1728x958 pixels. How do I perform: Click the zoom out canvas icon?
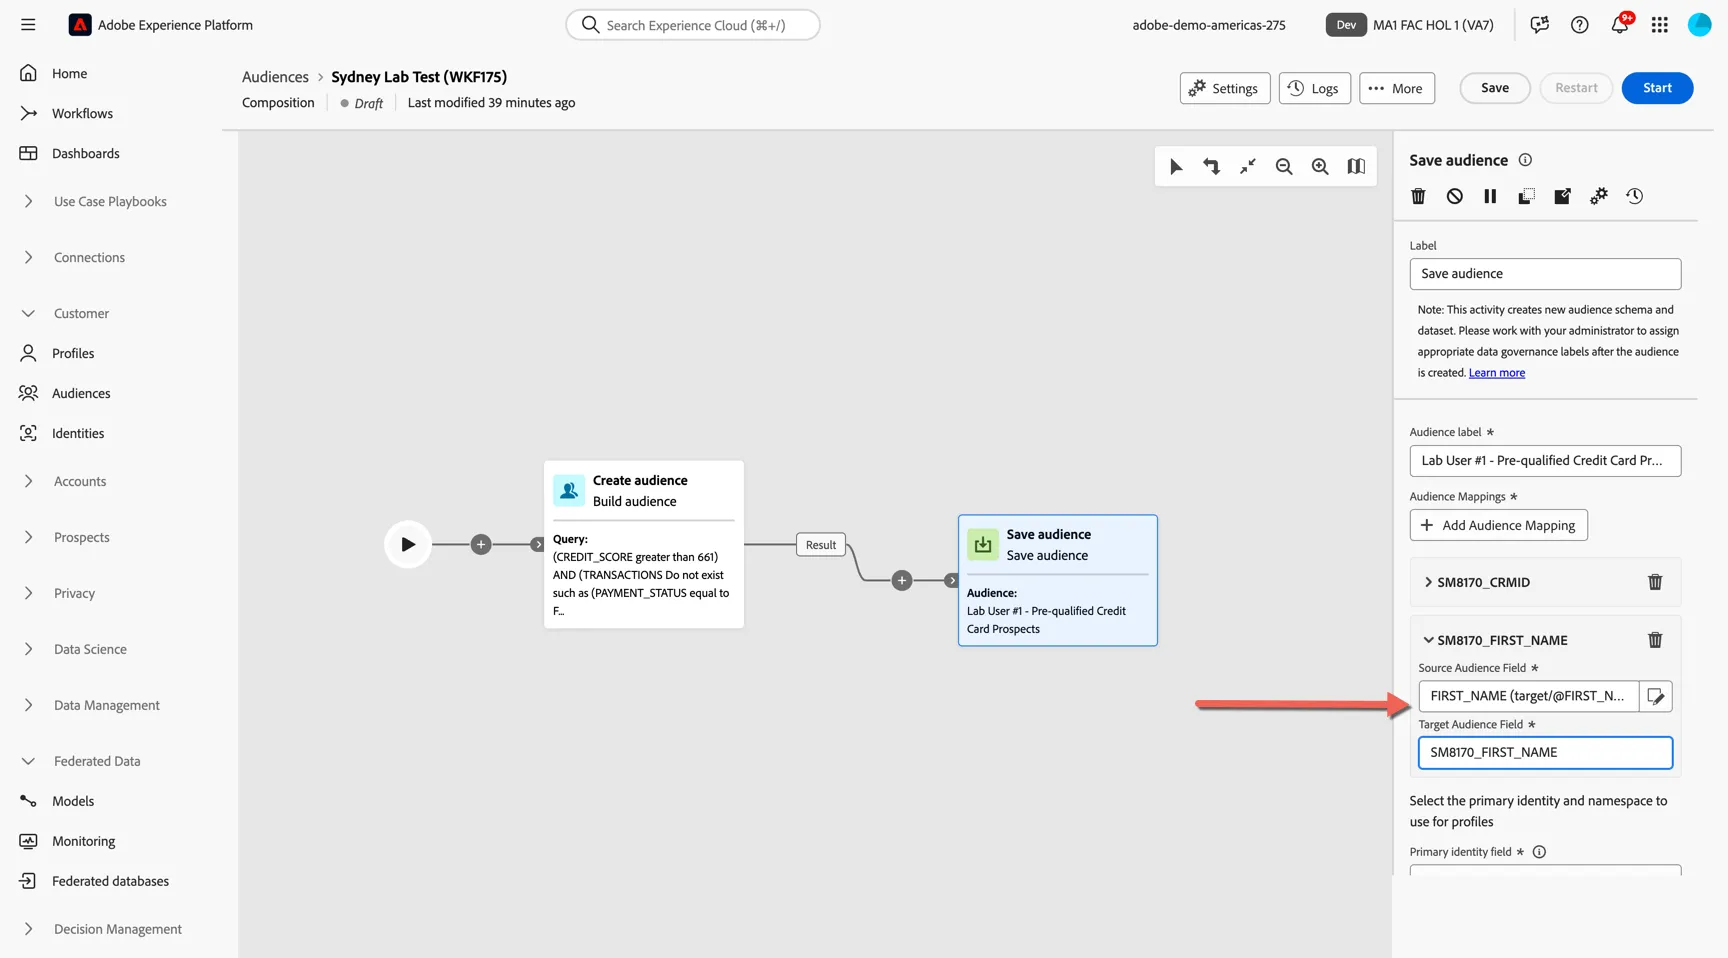tap(1284, 167)
